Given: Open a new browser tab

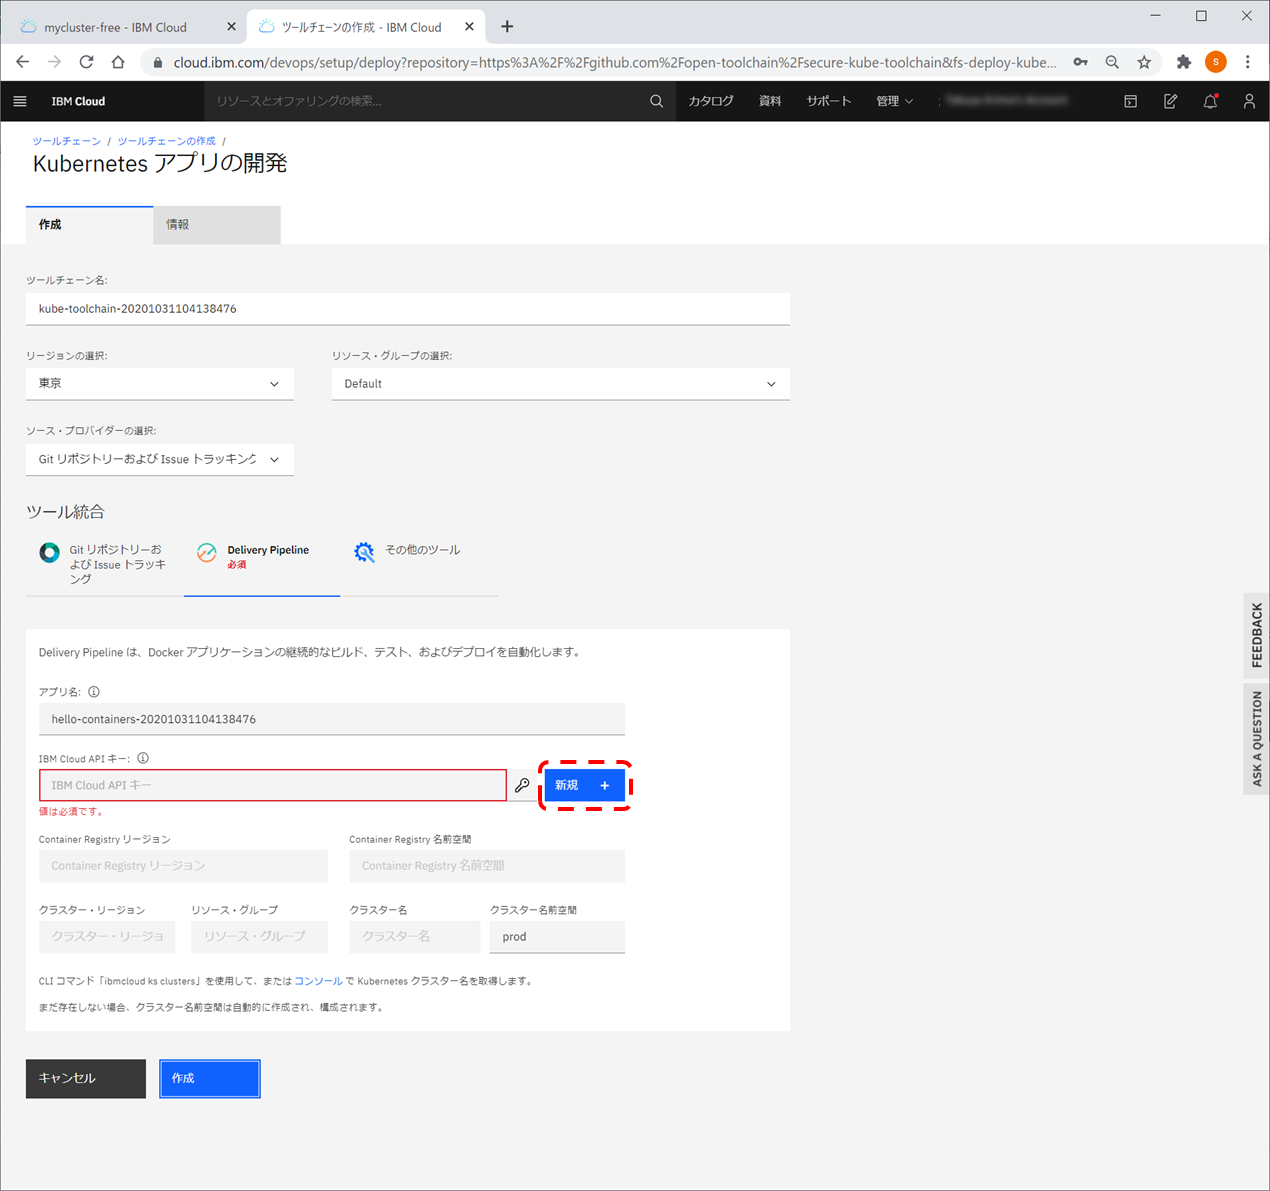Looking at the screenshot, I should 507,27.
